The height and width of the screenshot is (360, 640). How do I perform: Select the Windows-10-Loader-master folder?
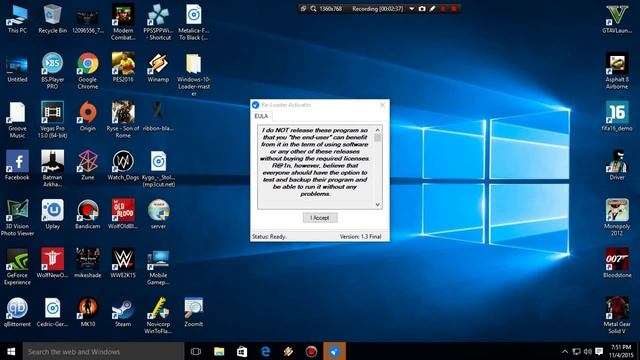coord(193,74)
